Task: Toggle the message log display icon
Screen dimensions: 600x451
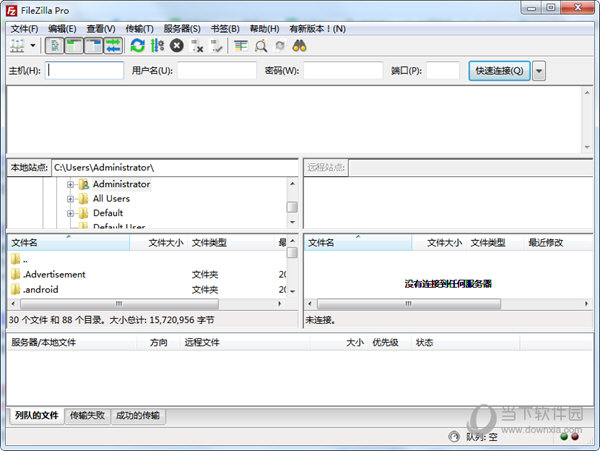Action: [x=54, y=46]
